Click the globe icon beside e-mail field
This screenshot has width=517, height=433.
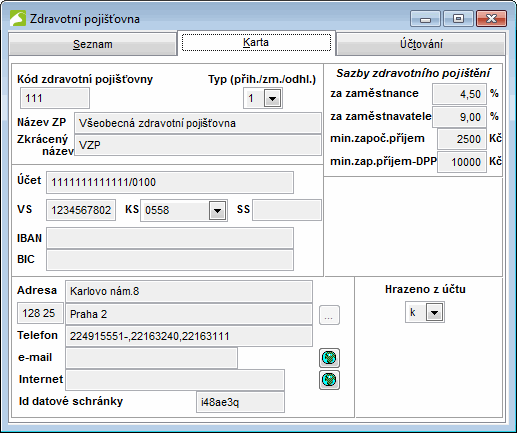point(329,358)
